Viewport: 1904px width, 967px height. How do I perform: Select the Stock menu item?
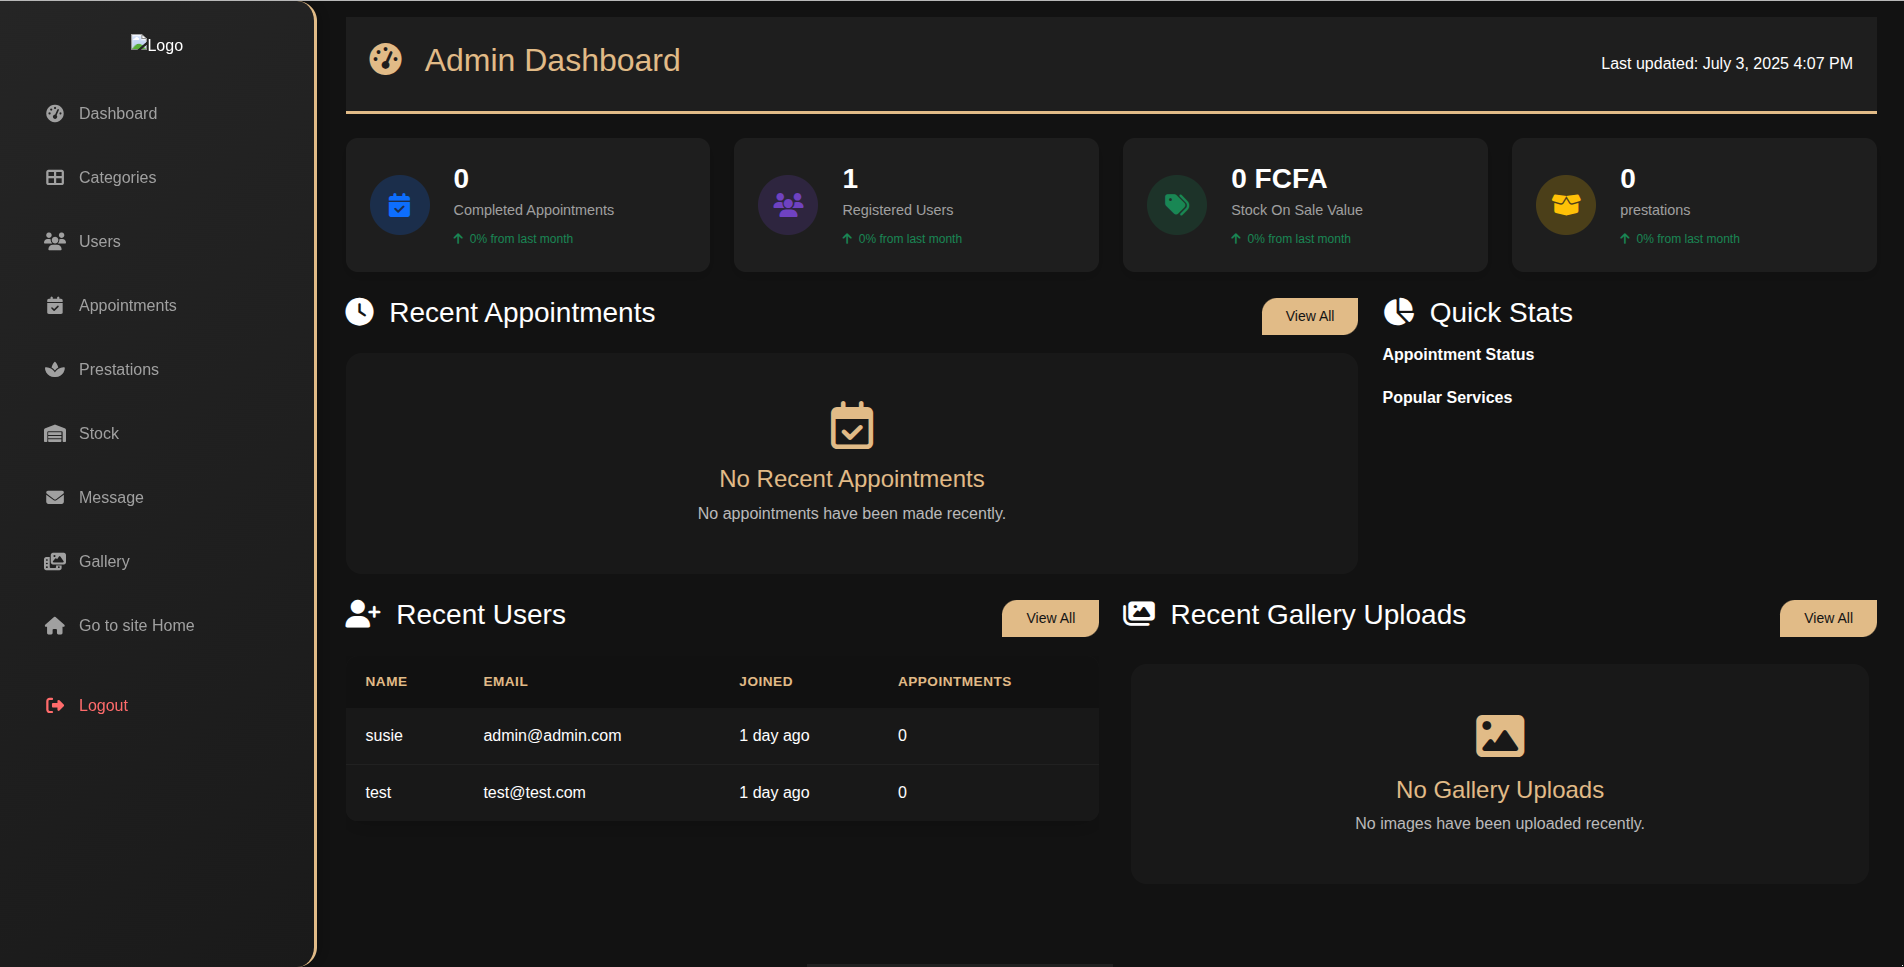(x=98, y=434)
